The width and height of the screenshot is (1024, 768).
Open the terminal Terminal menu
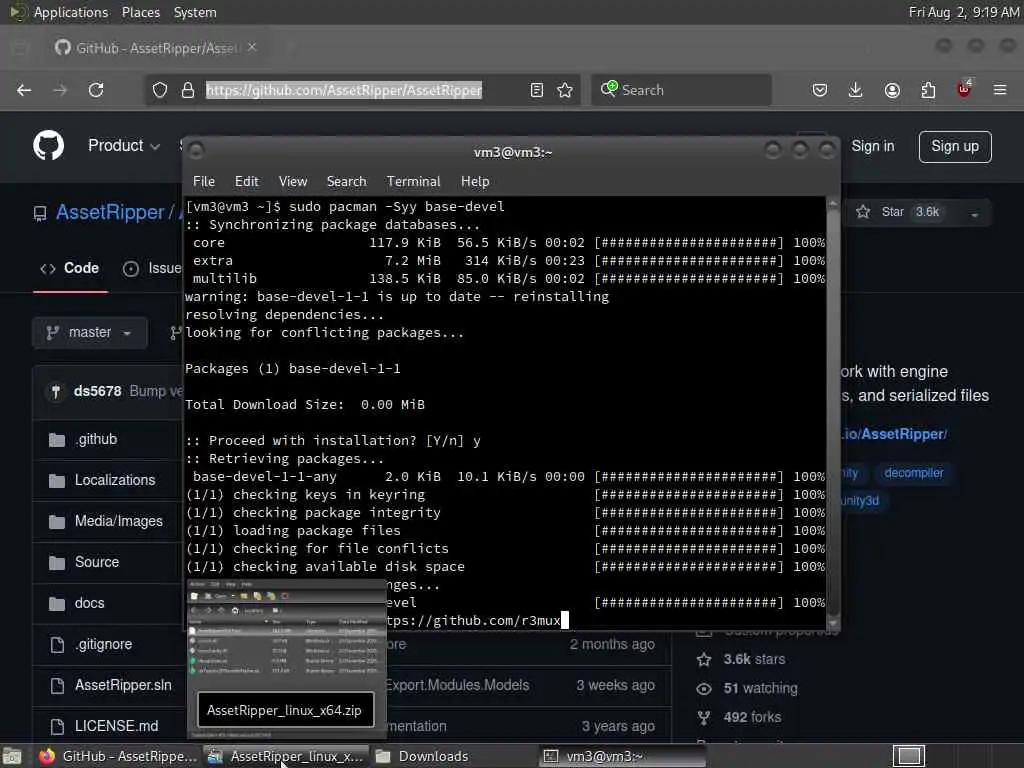pos(413,182)
